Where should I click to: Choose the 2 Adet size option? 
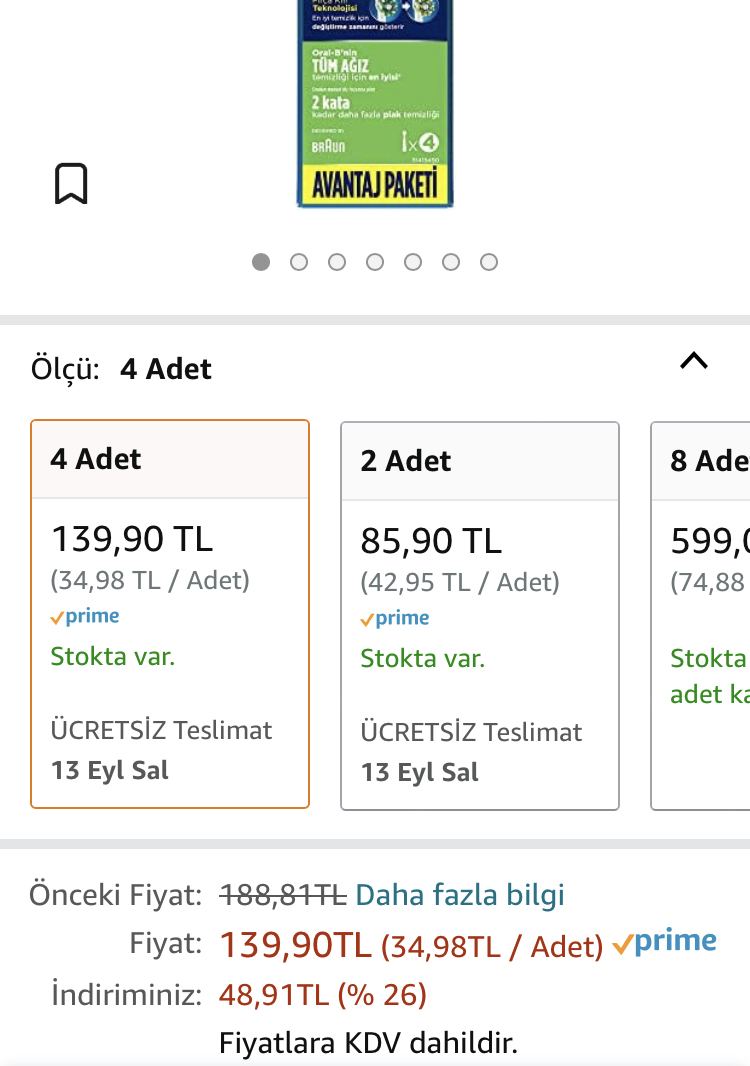click(480, 615)
